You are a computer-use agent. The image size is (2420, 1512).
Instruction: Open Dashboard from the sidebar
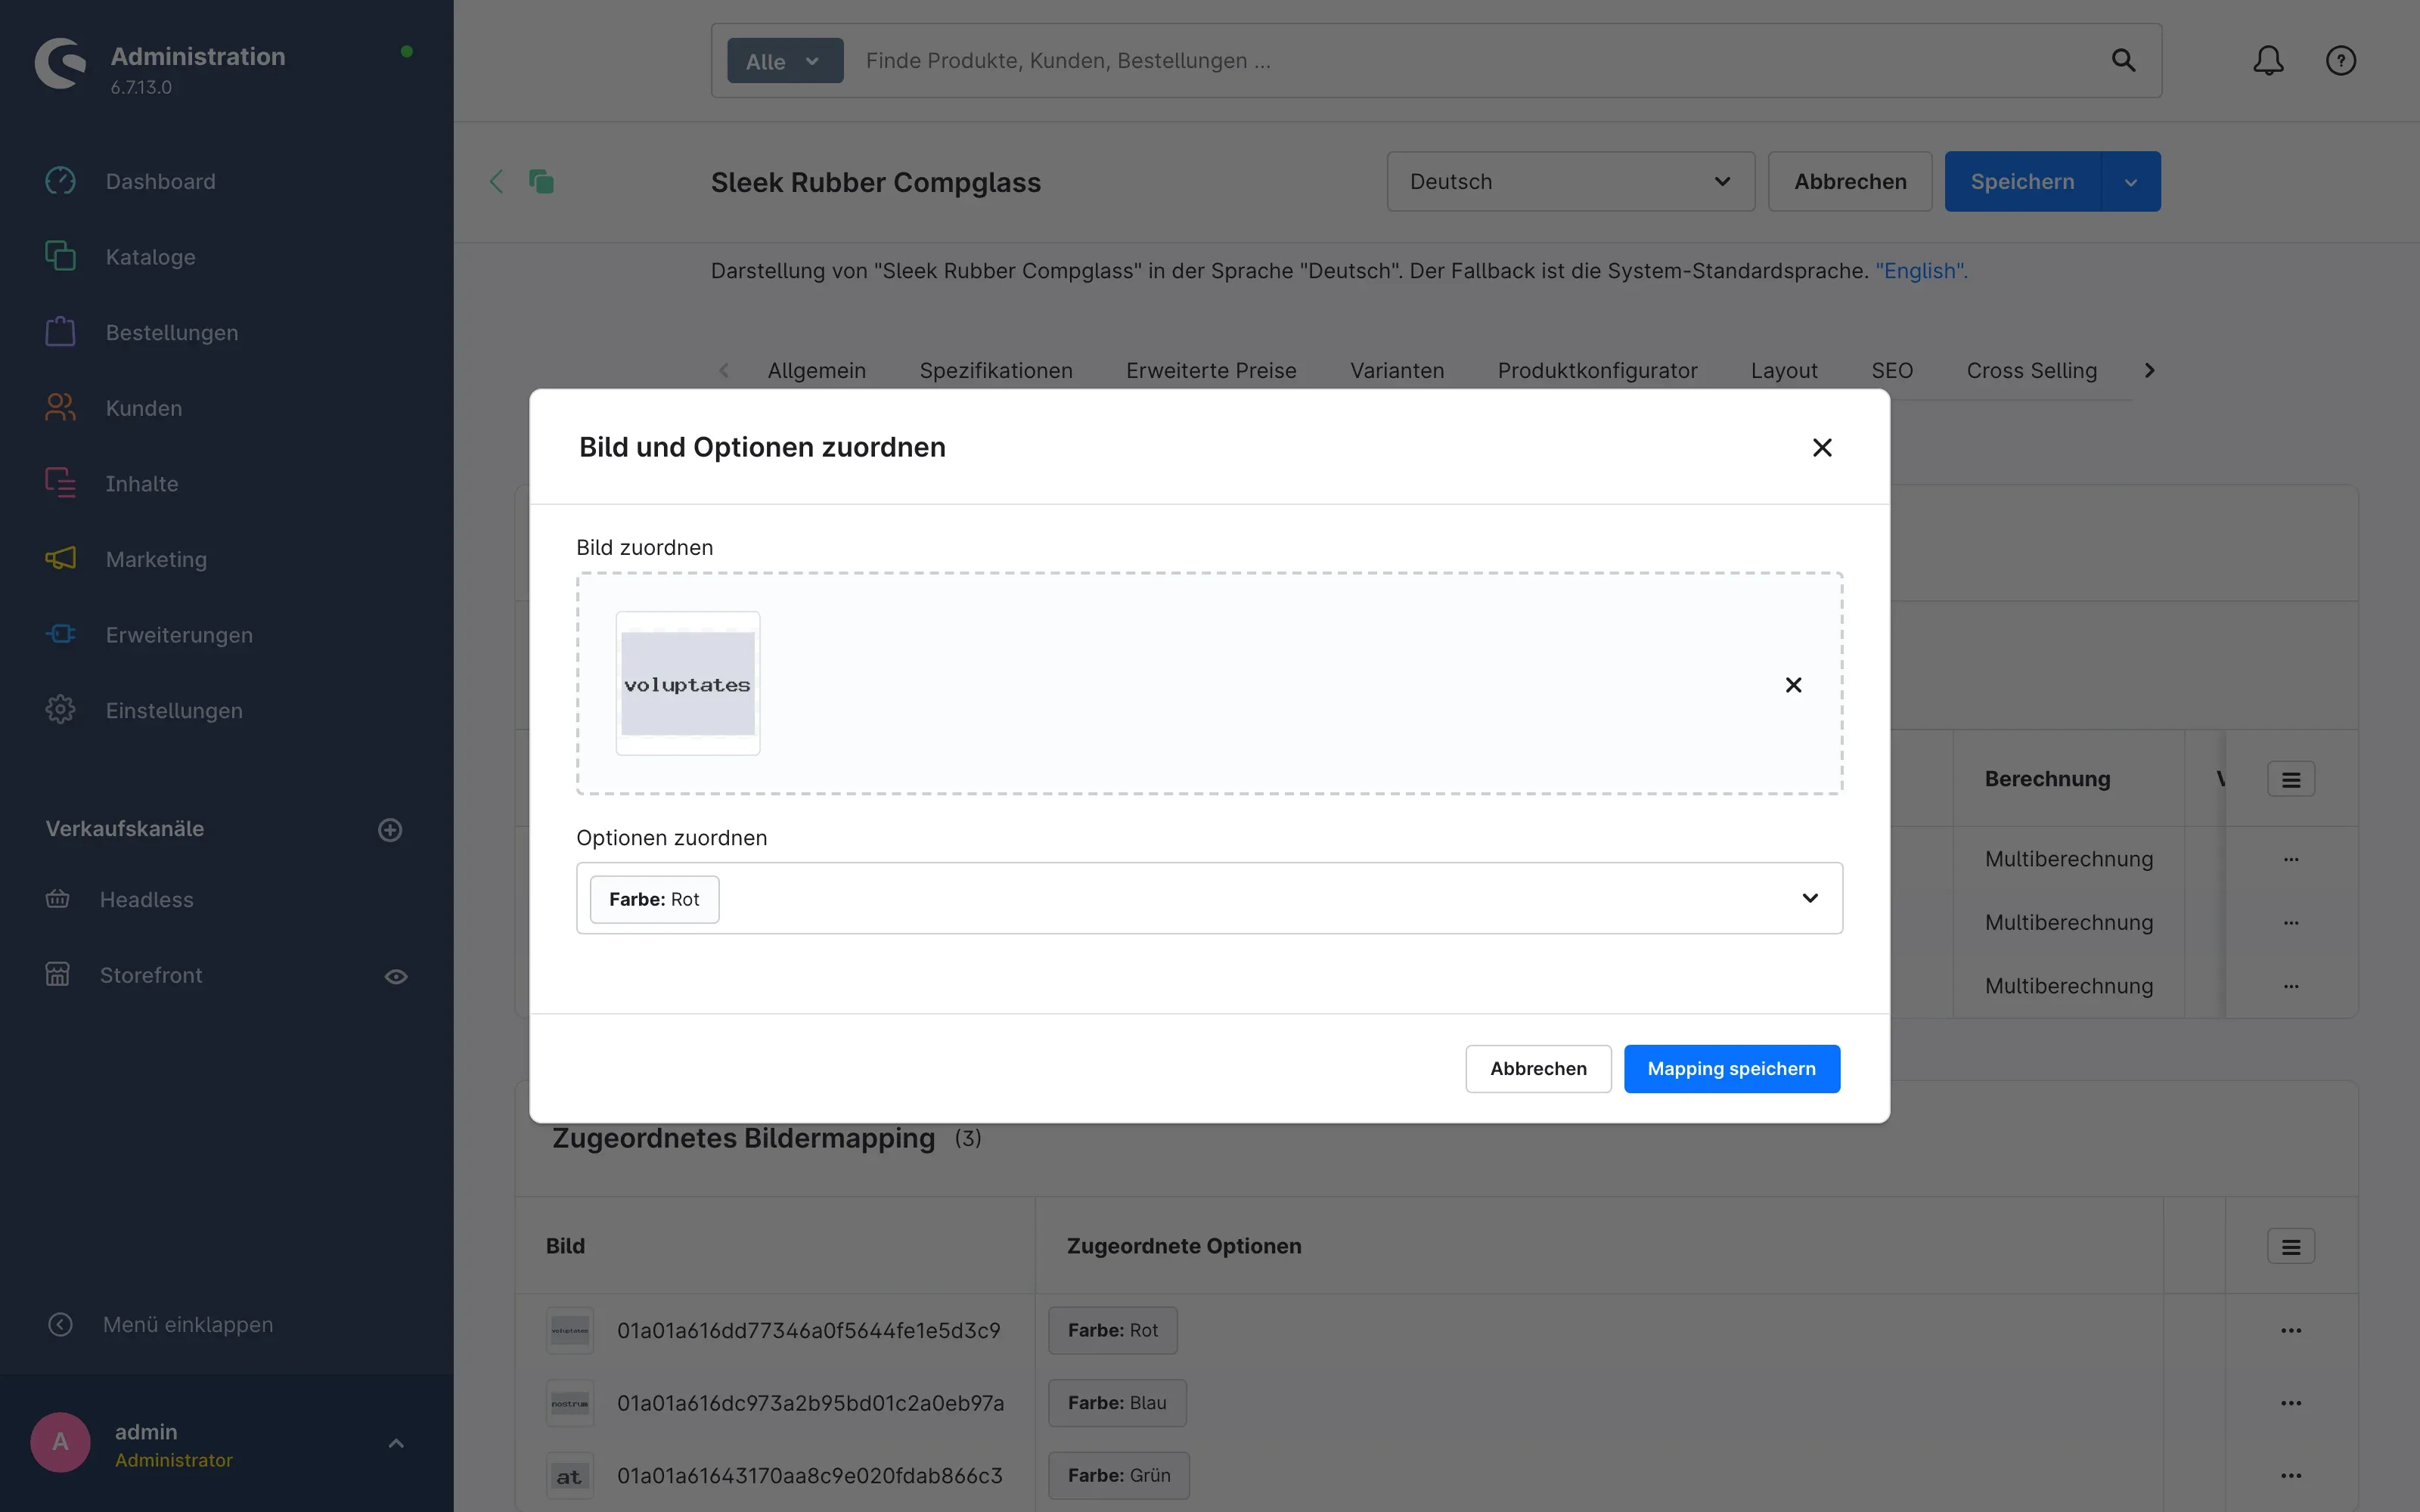click(x=160, y=181)
